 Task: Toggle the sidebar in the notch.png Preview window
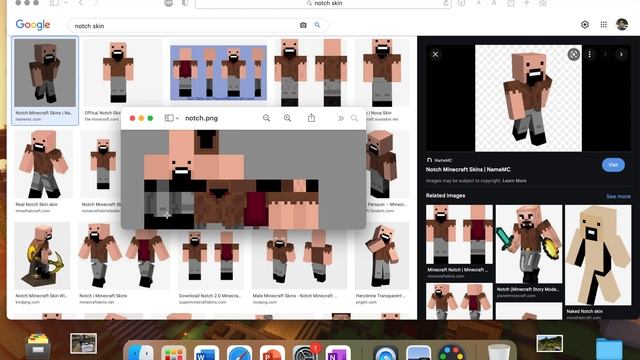pyautogui.click(x=169, y=118)
